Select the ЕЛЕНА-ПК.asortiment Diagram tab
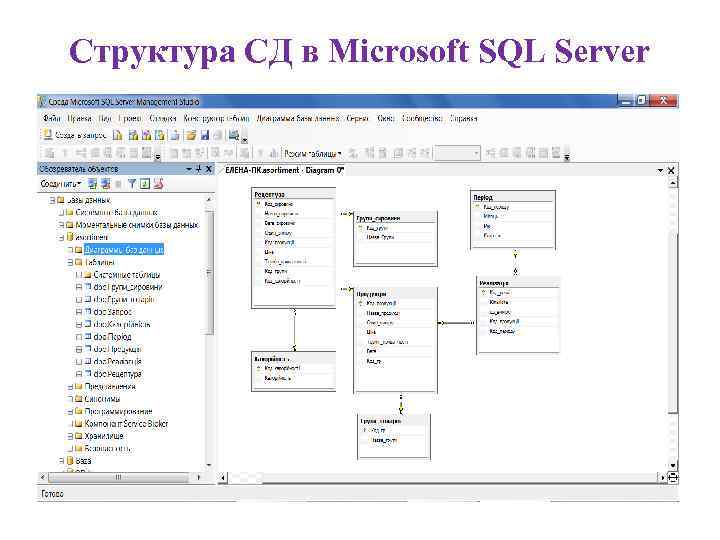 [284, 170]
